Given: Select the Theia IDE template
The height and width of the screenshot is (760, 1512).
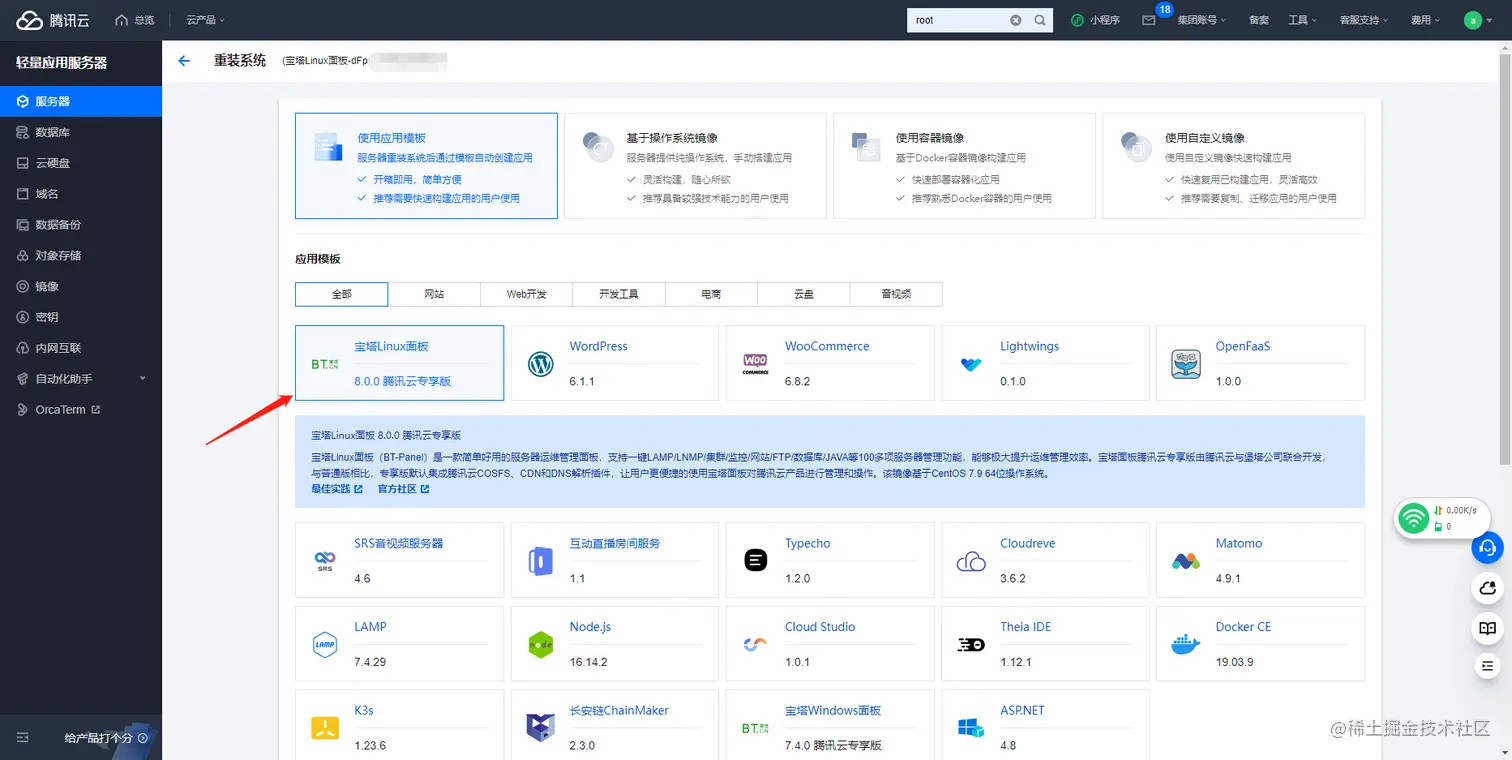Looking at the screenshot, I should pyautogui.click(x=1045, y=644).
